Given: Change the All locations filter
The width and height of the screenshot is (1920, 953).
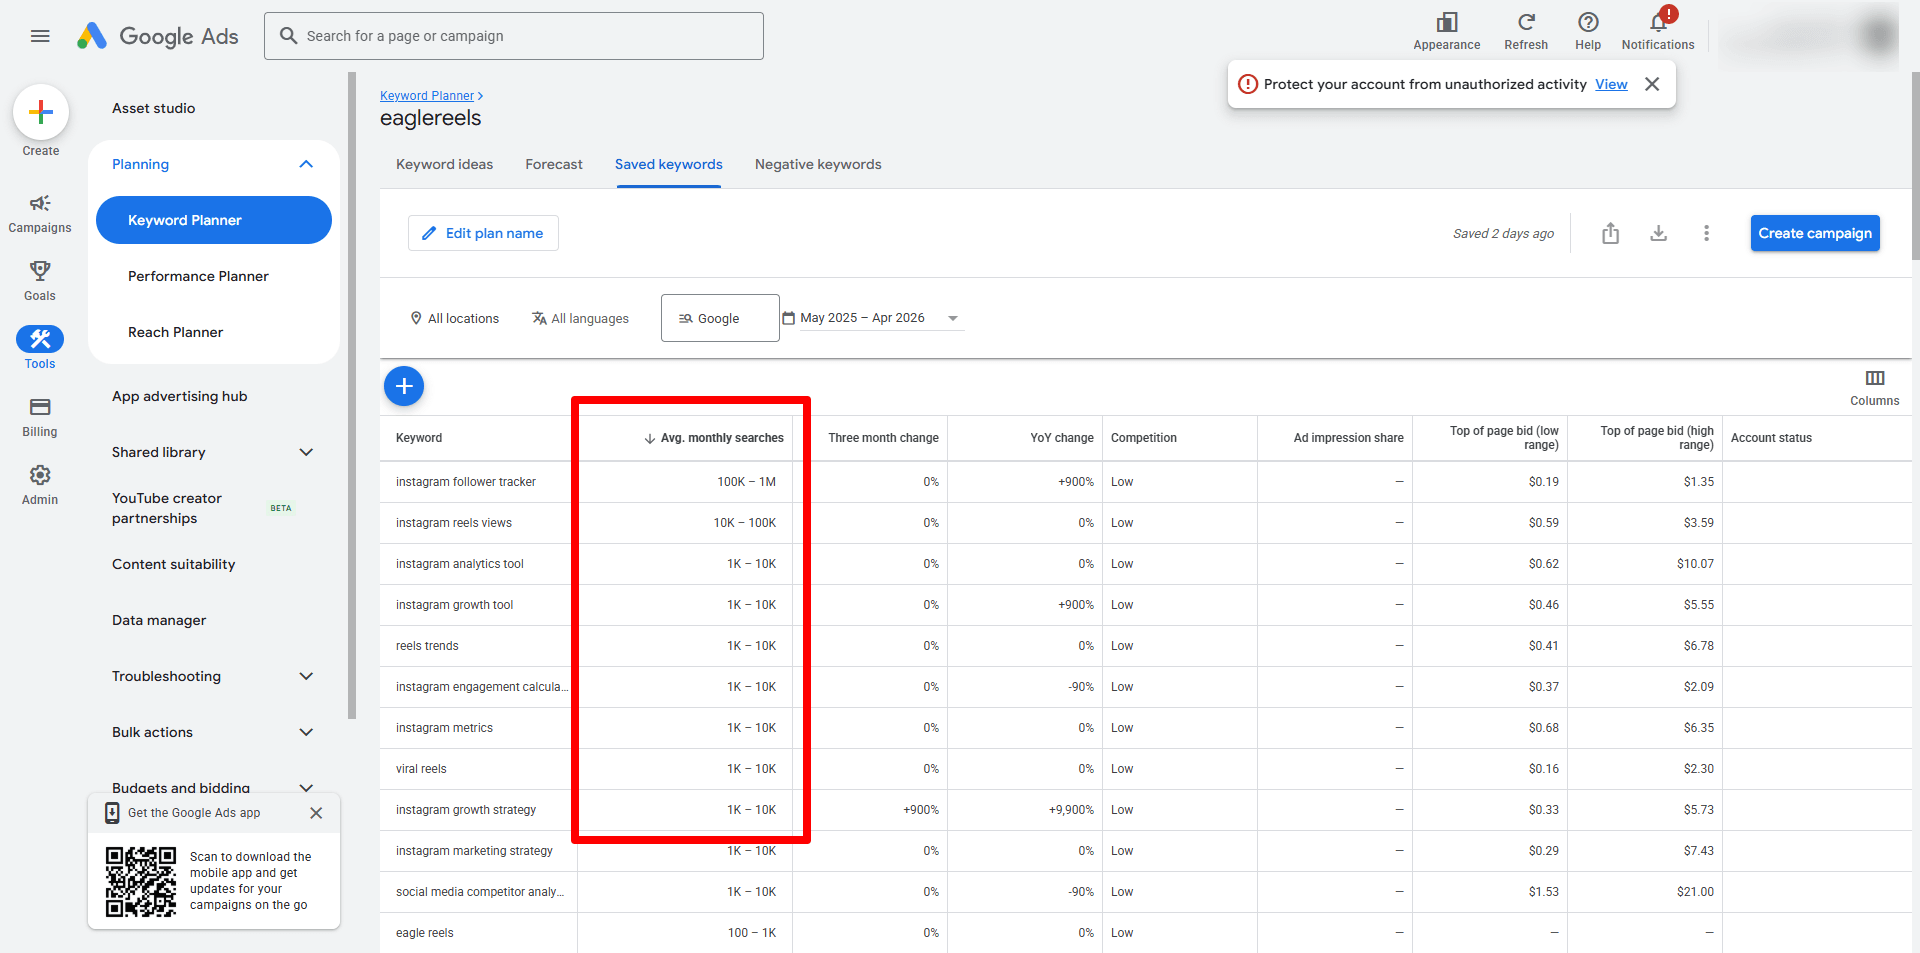Looking at the screenshot, I should coord(454,318).
